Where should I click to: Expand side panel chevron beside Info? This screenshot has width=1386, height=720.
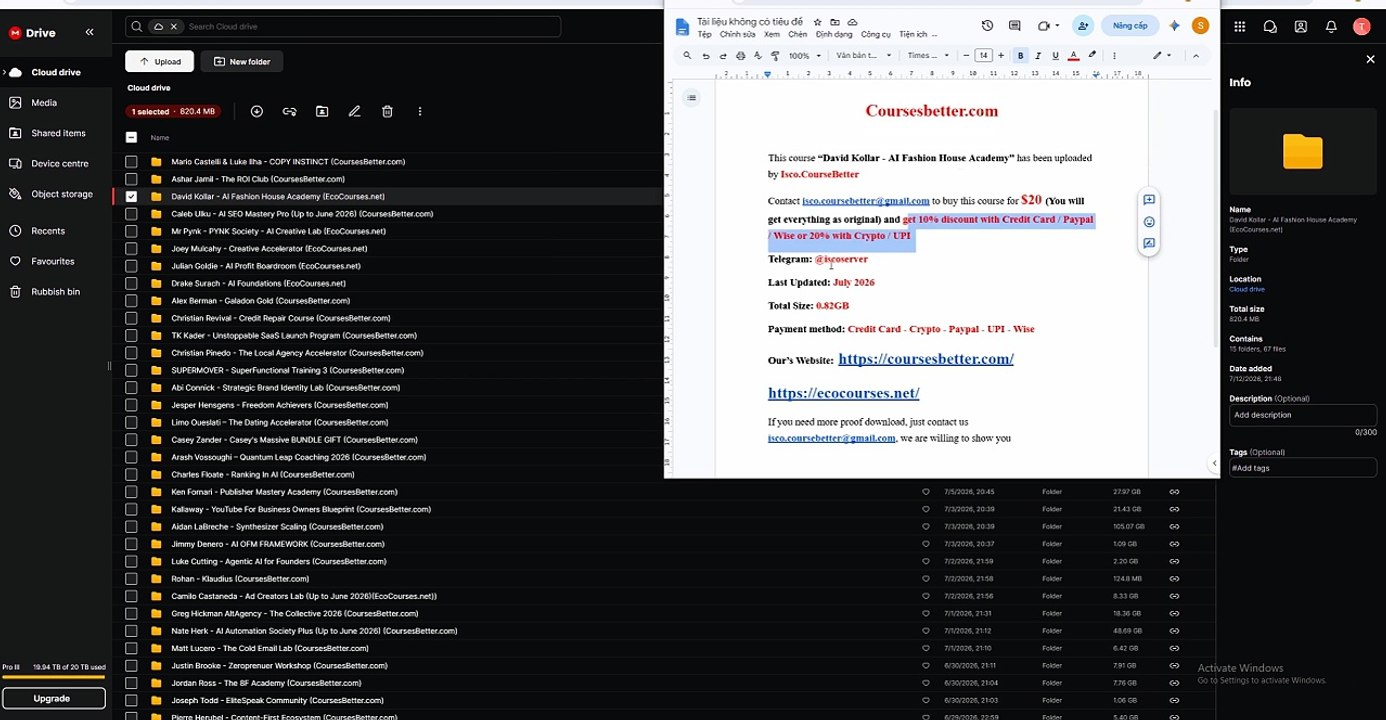1214,464
